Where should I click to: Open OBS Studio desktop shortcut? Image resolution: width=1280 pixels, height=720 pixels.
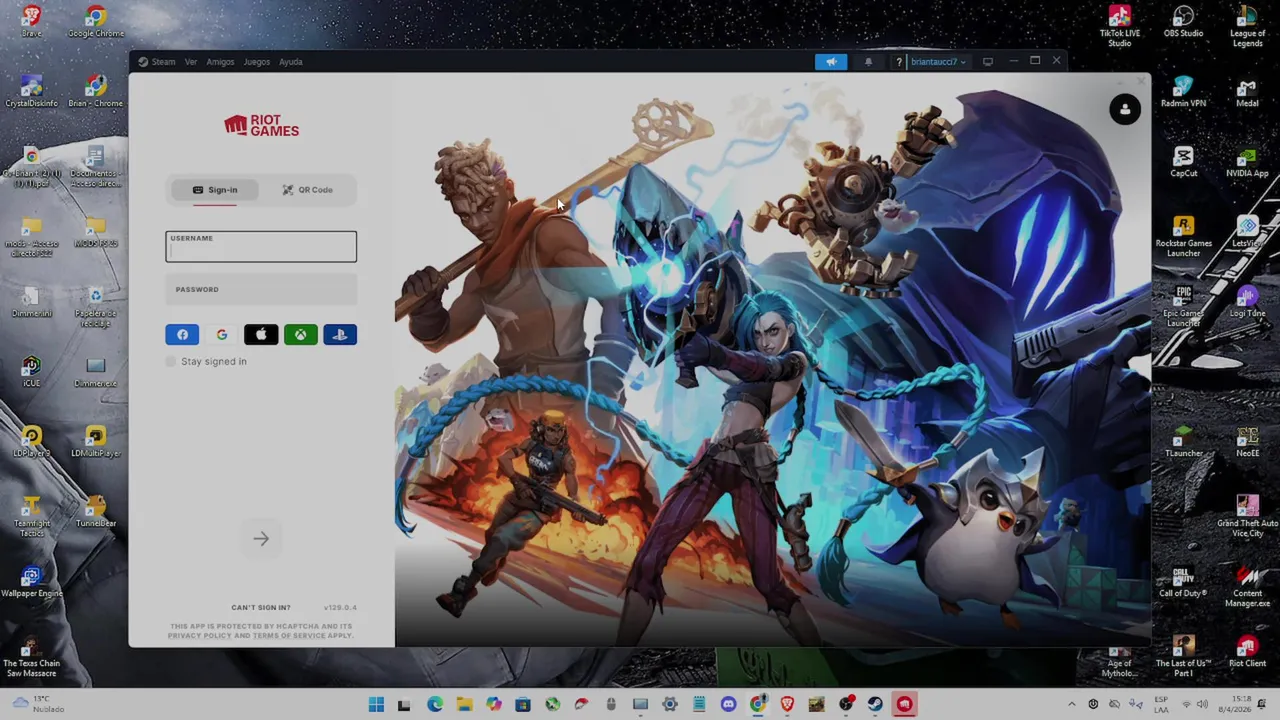[1184, 21]
